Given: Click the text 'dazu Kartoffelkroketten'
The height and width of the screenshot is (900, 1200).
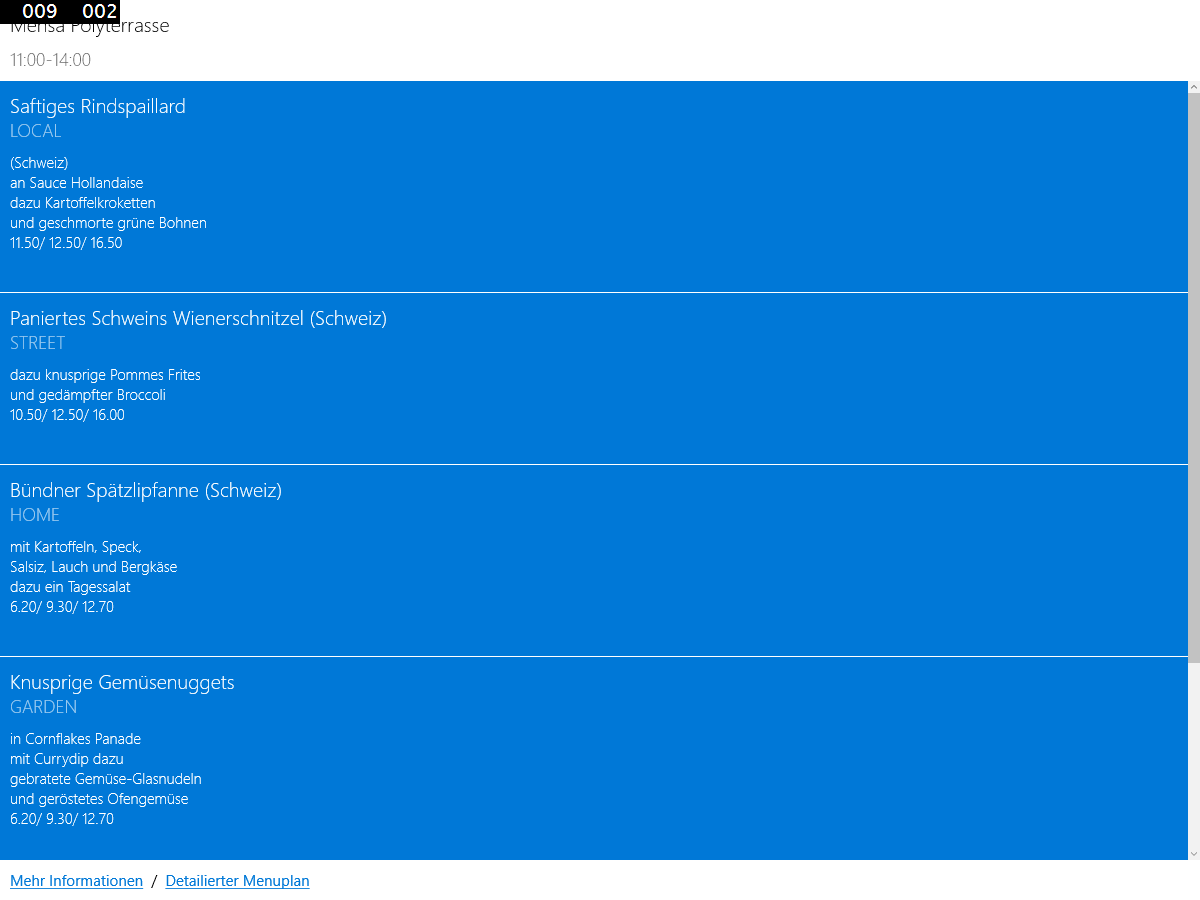Looking at the screenshot, I should 83,203.
